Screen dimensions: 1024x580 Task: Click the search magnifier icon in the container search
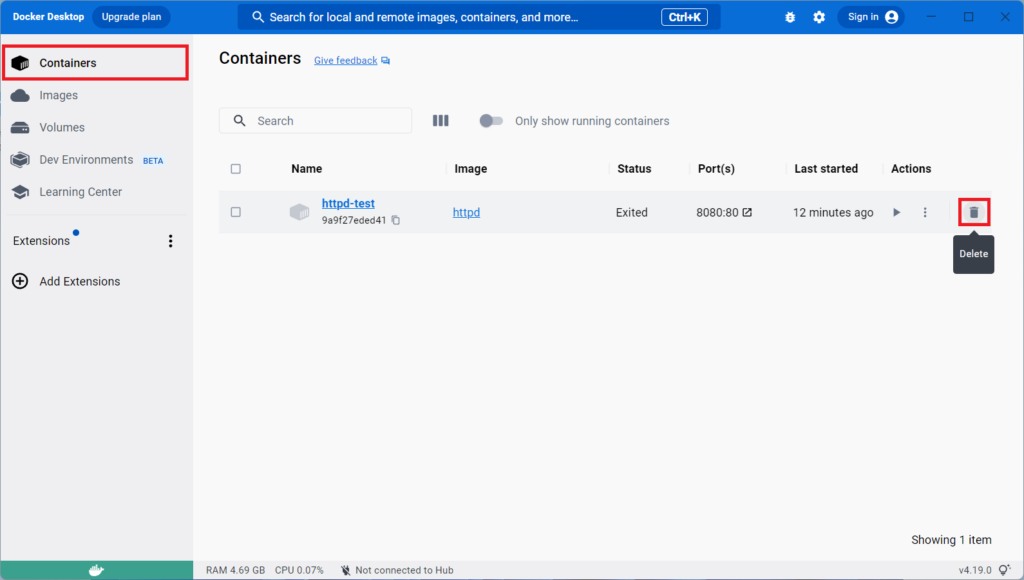[x=240, y=121]
